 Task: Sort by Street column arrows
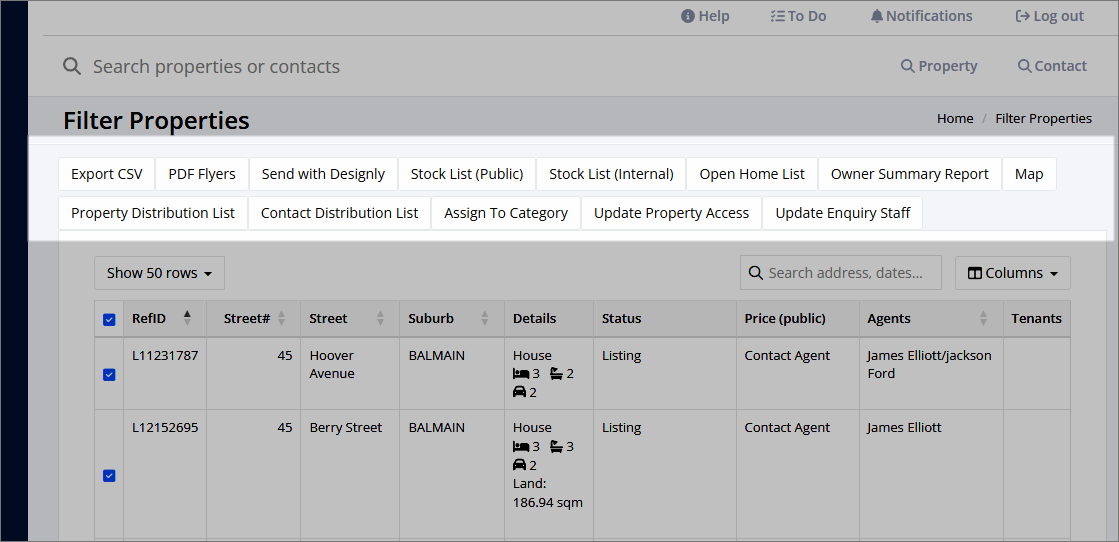[x=380, y=318]
